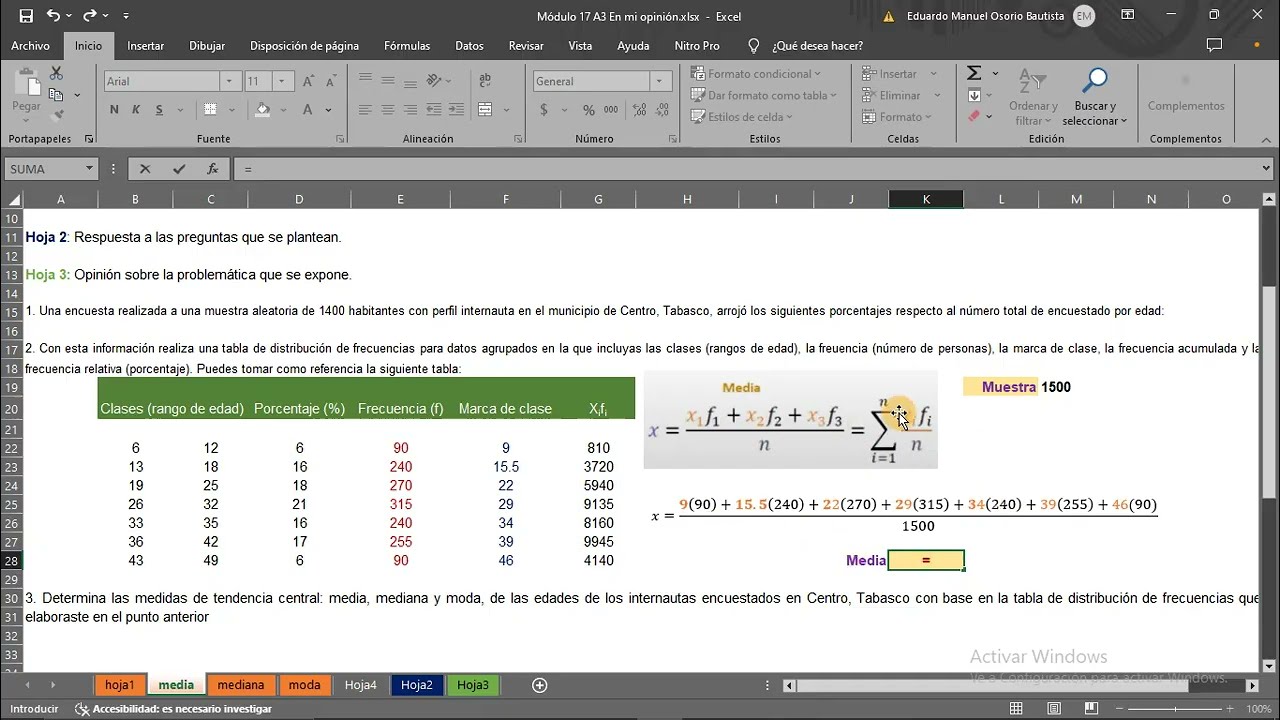Click the cancel X in the formula bar
The width and height of the screenshot is (1280, 720).
[145, 169]
